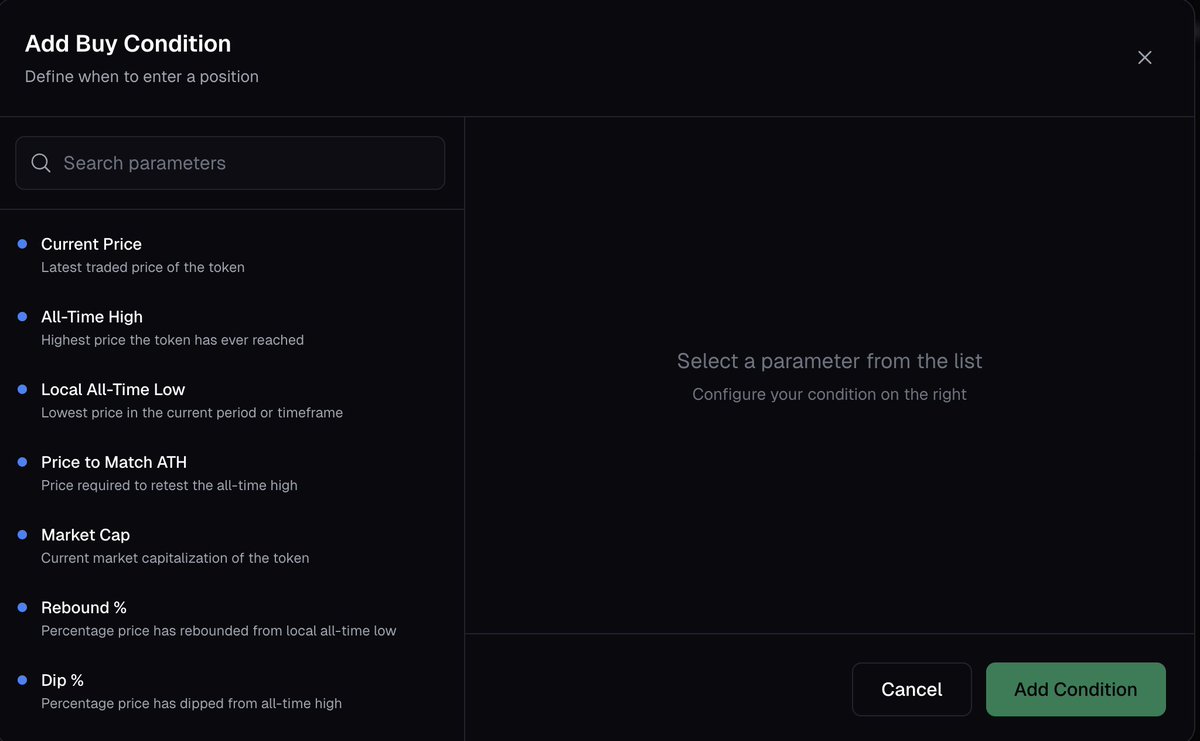Click the blue dot beside Current Price
The width and height of the screenshot is (1200, 741).
point(22,244)
